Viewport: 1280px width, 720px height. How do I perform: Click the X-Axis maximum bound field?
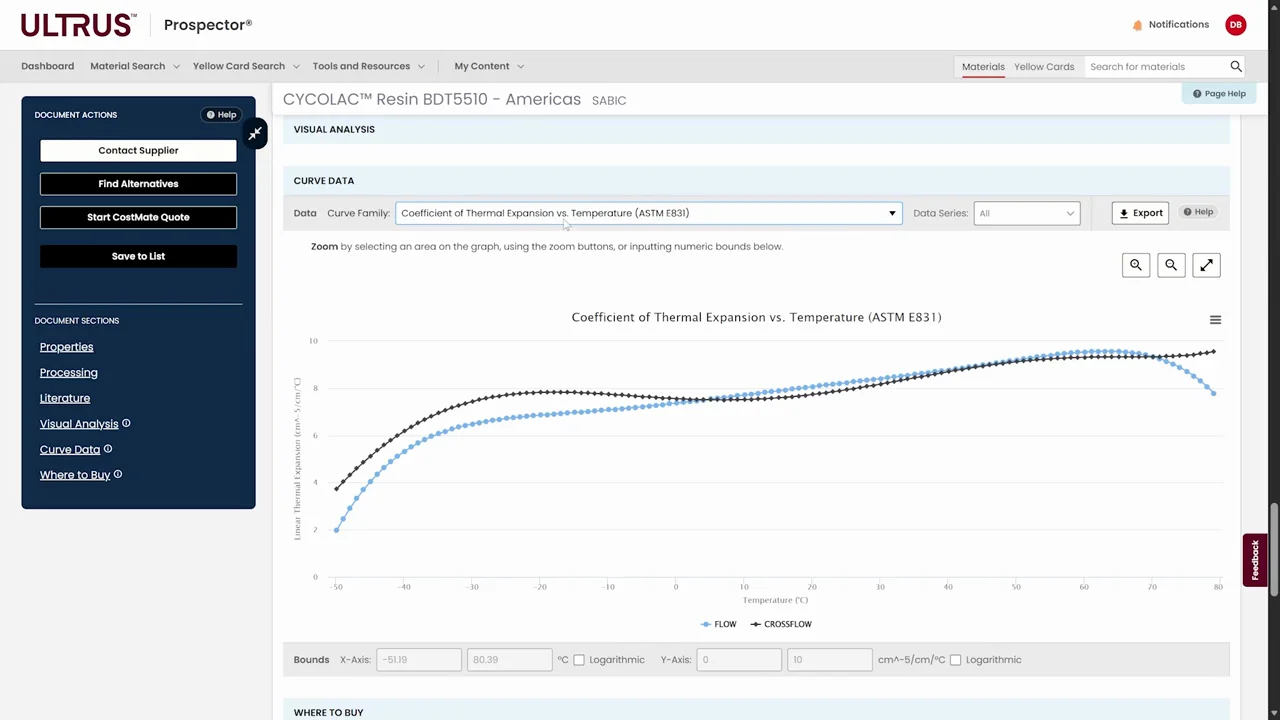coord(509,660)
